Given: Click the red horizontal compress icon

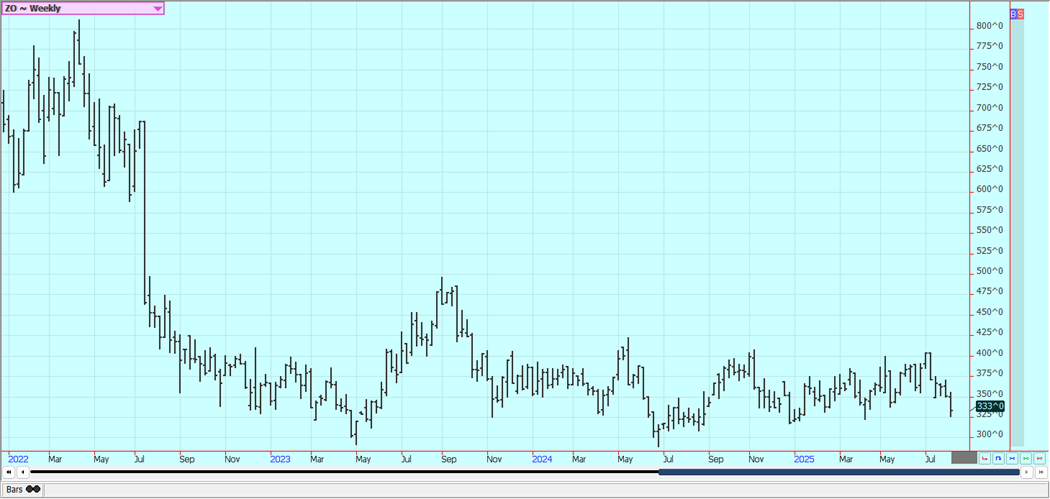Looking at the screenshot, I should click(1039, 458).
